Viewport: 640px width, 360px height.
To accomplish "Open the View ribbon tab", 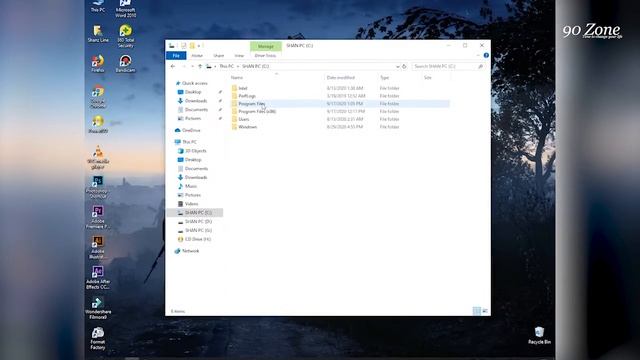I will point(239,56).
